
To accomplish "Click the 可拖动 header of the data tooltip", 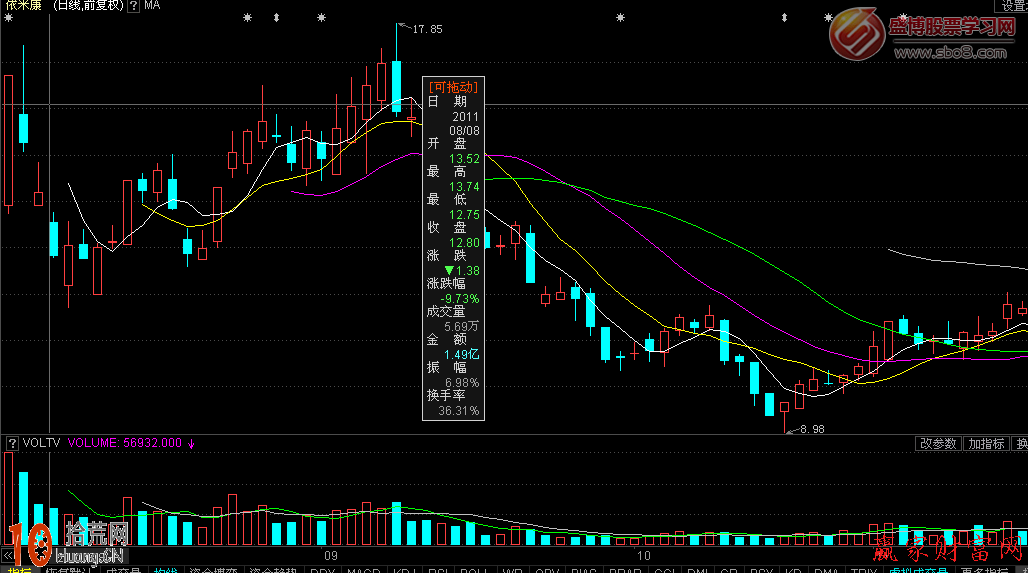I will [454, 87].
